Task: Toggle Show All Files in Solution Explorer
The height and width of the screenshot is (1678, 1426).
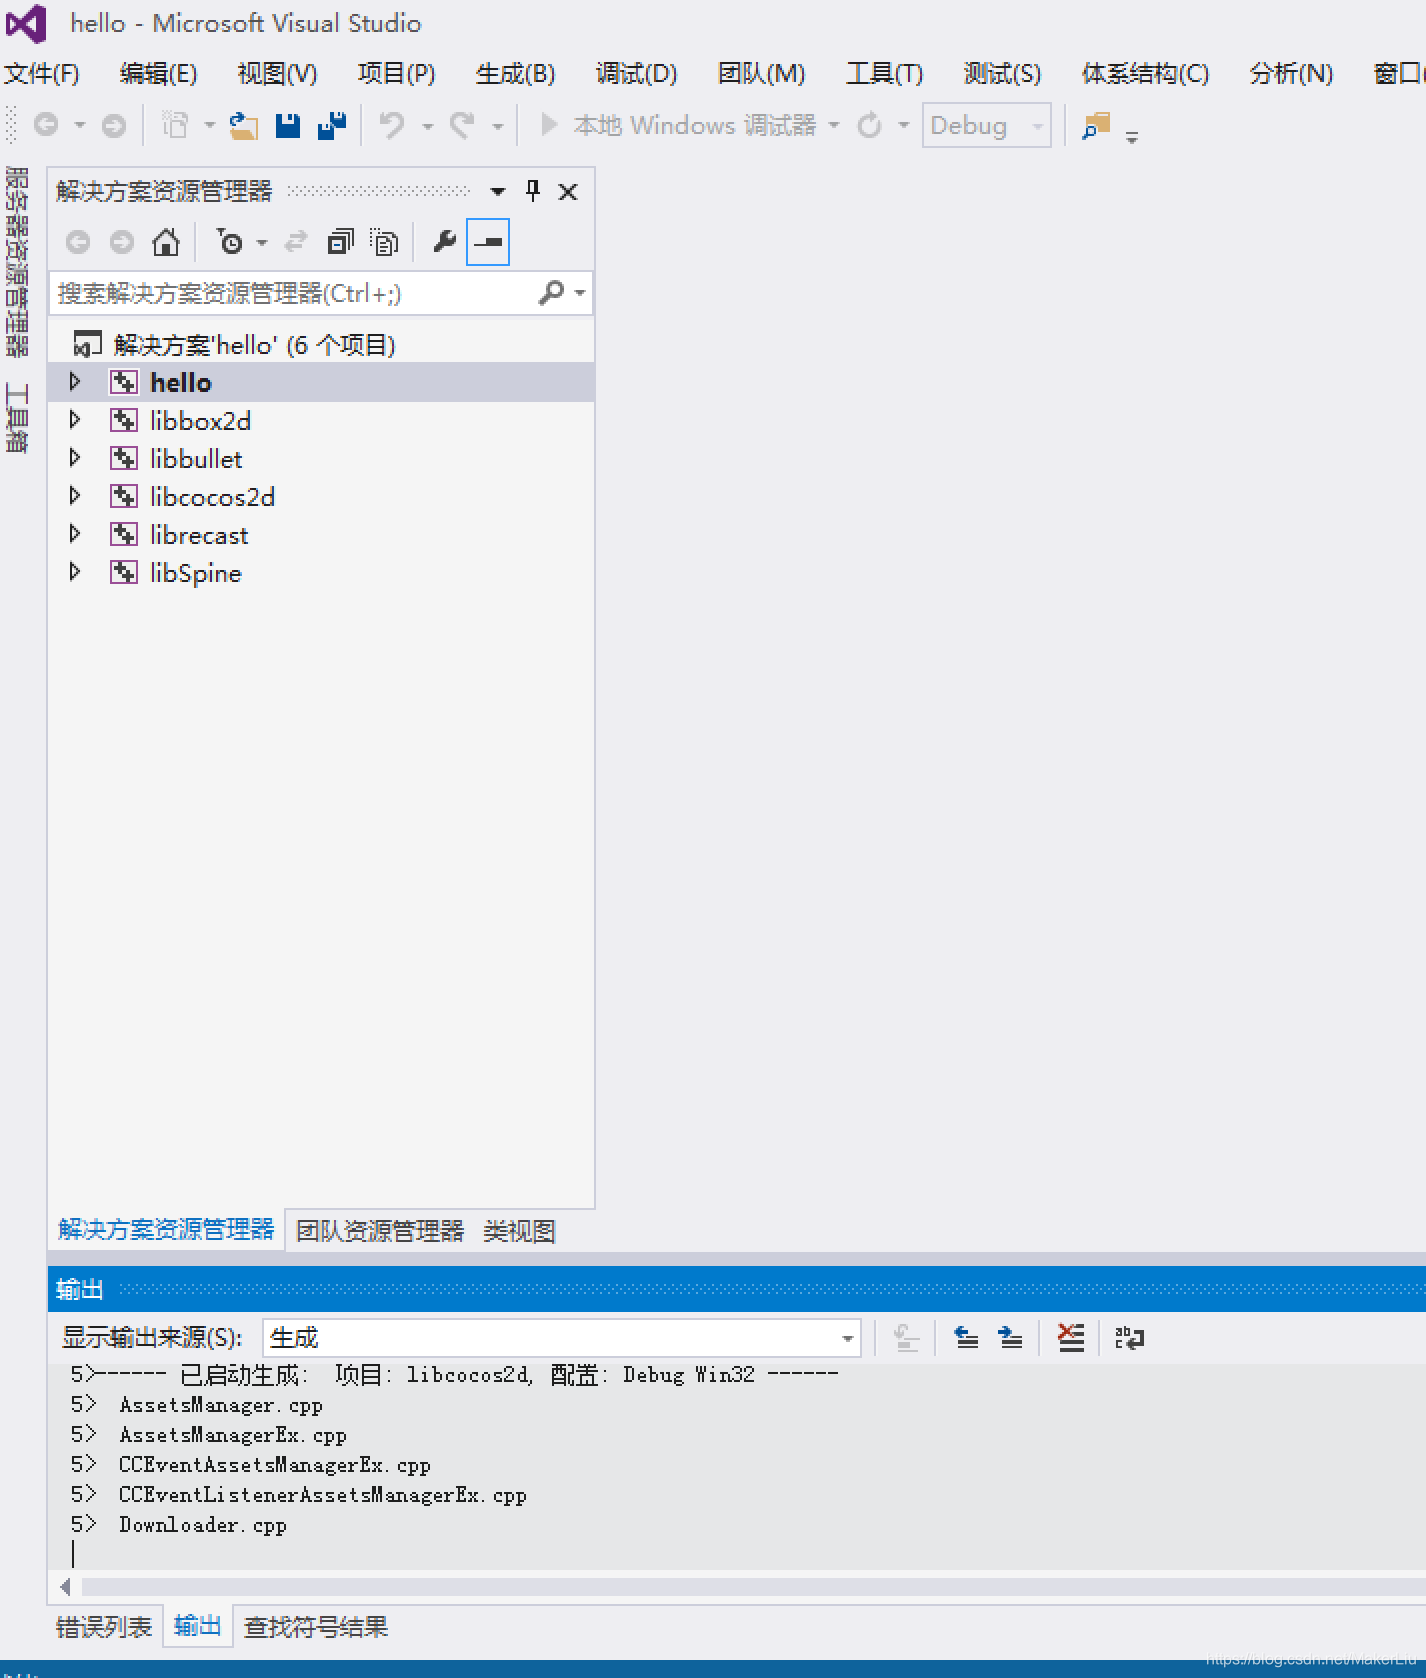Action: coord(385,242)
